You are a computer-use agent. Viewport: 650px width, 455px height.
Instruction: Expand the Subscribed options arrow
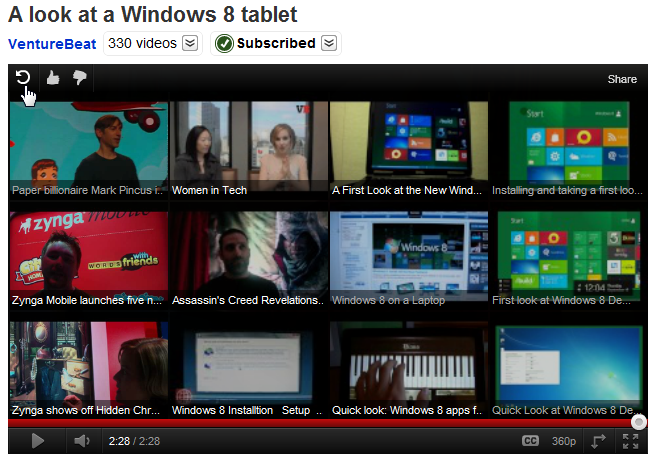click(329, 43)
